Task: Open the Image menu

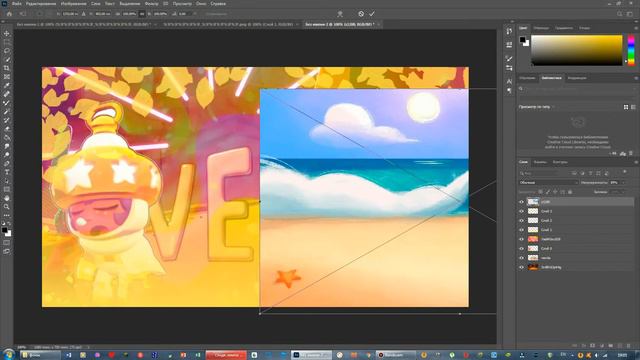Action: pyautogui.click(x=73, y=3)
